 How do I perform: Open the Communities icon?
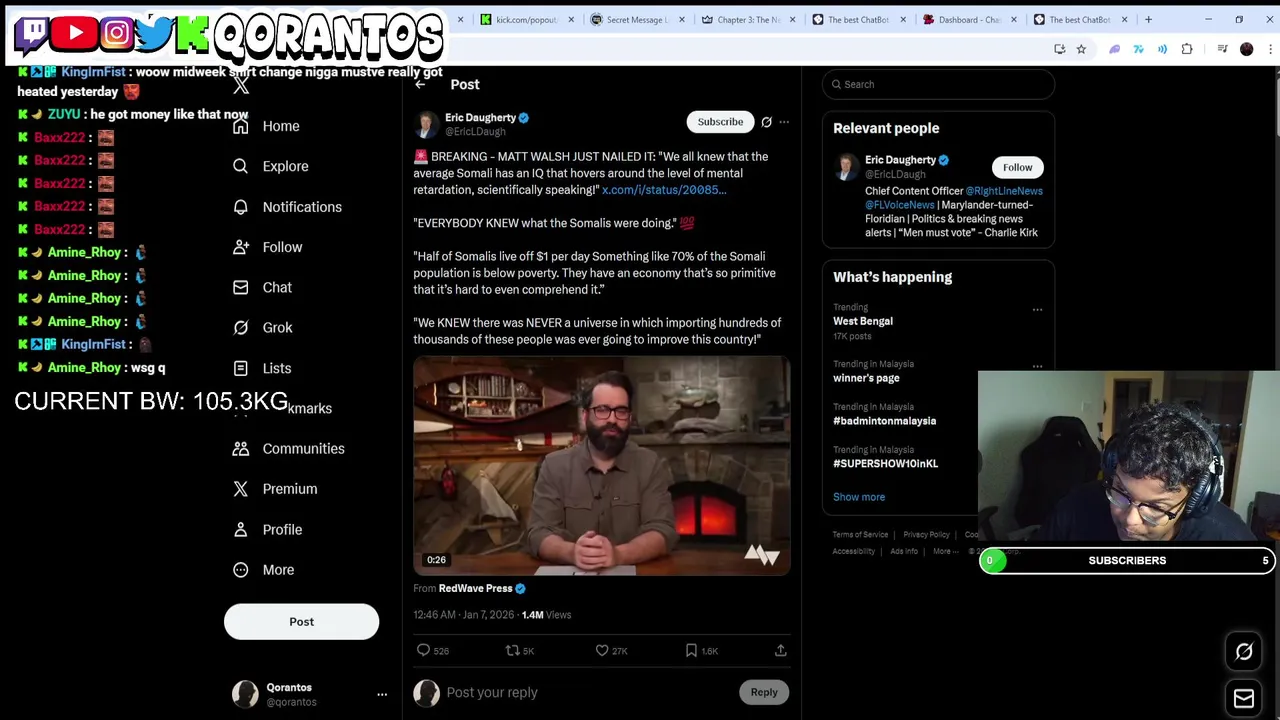click(x=240, y=448)
